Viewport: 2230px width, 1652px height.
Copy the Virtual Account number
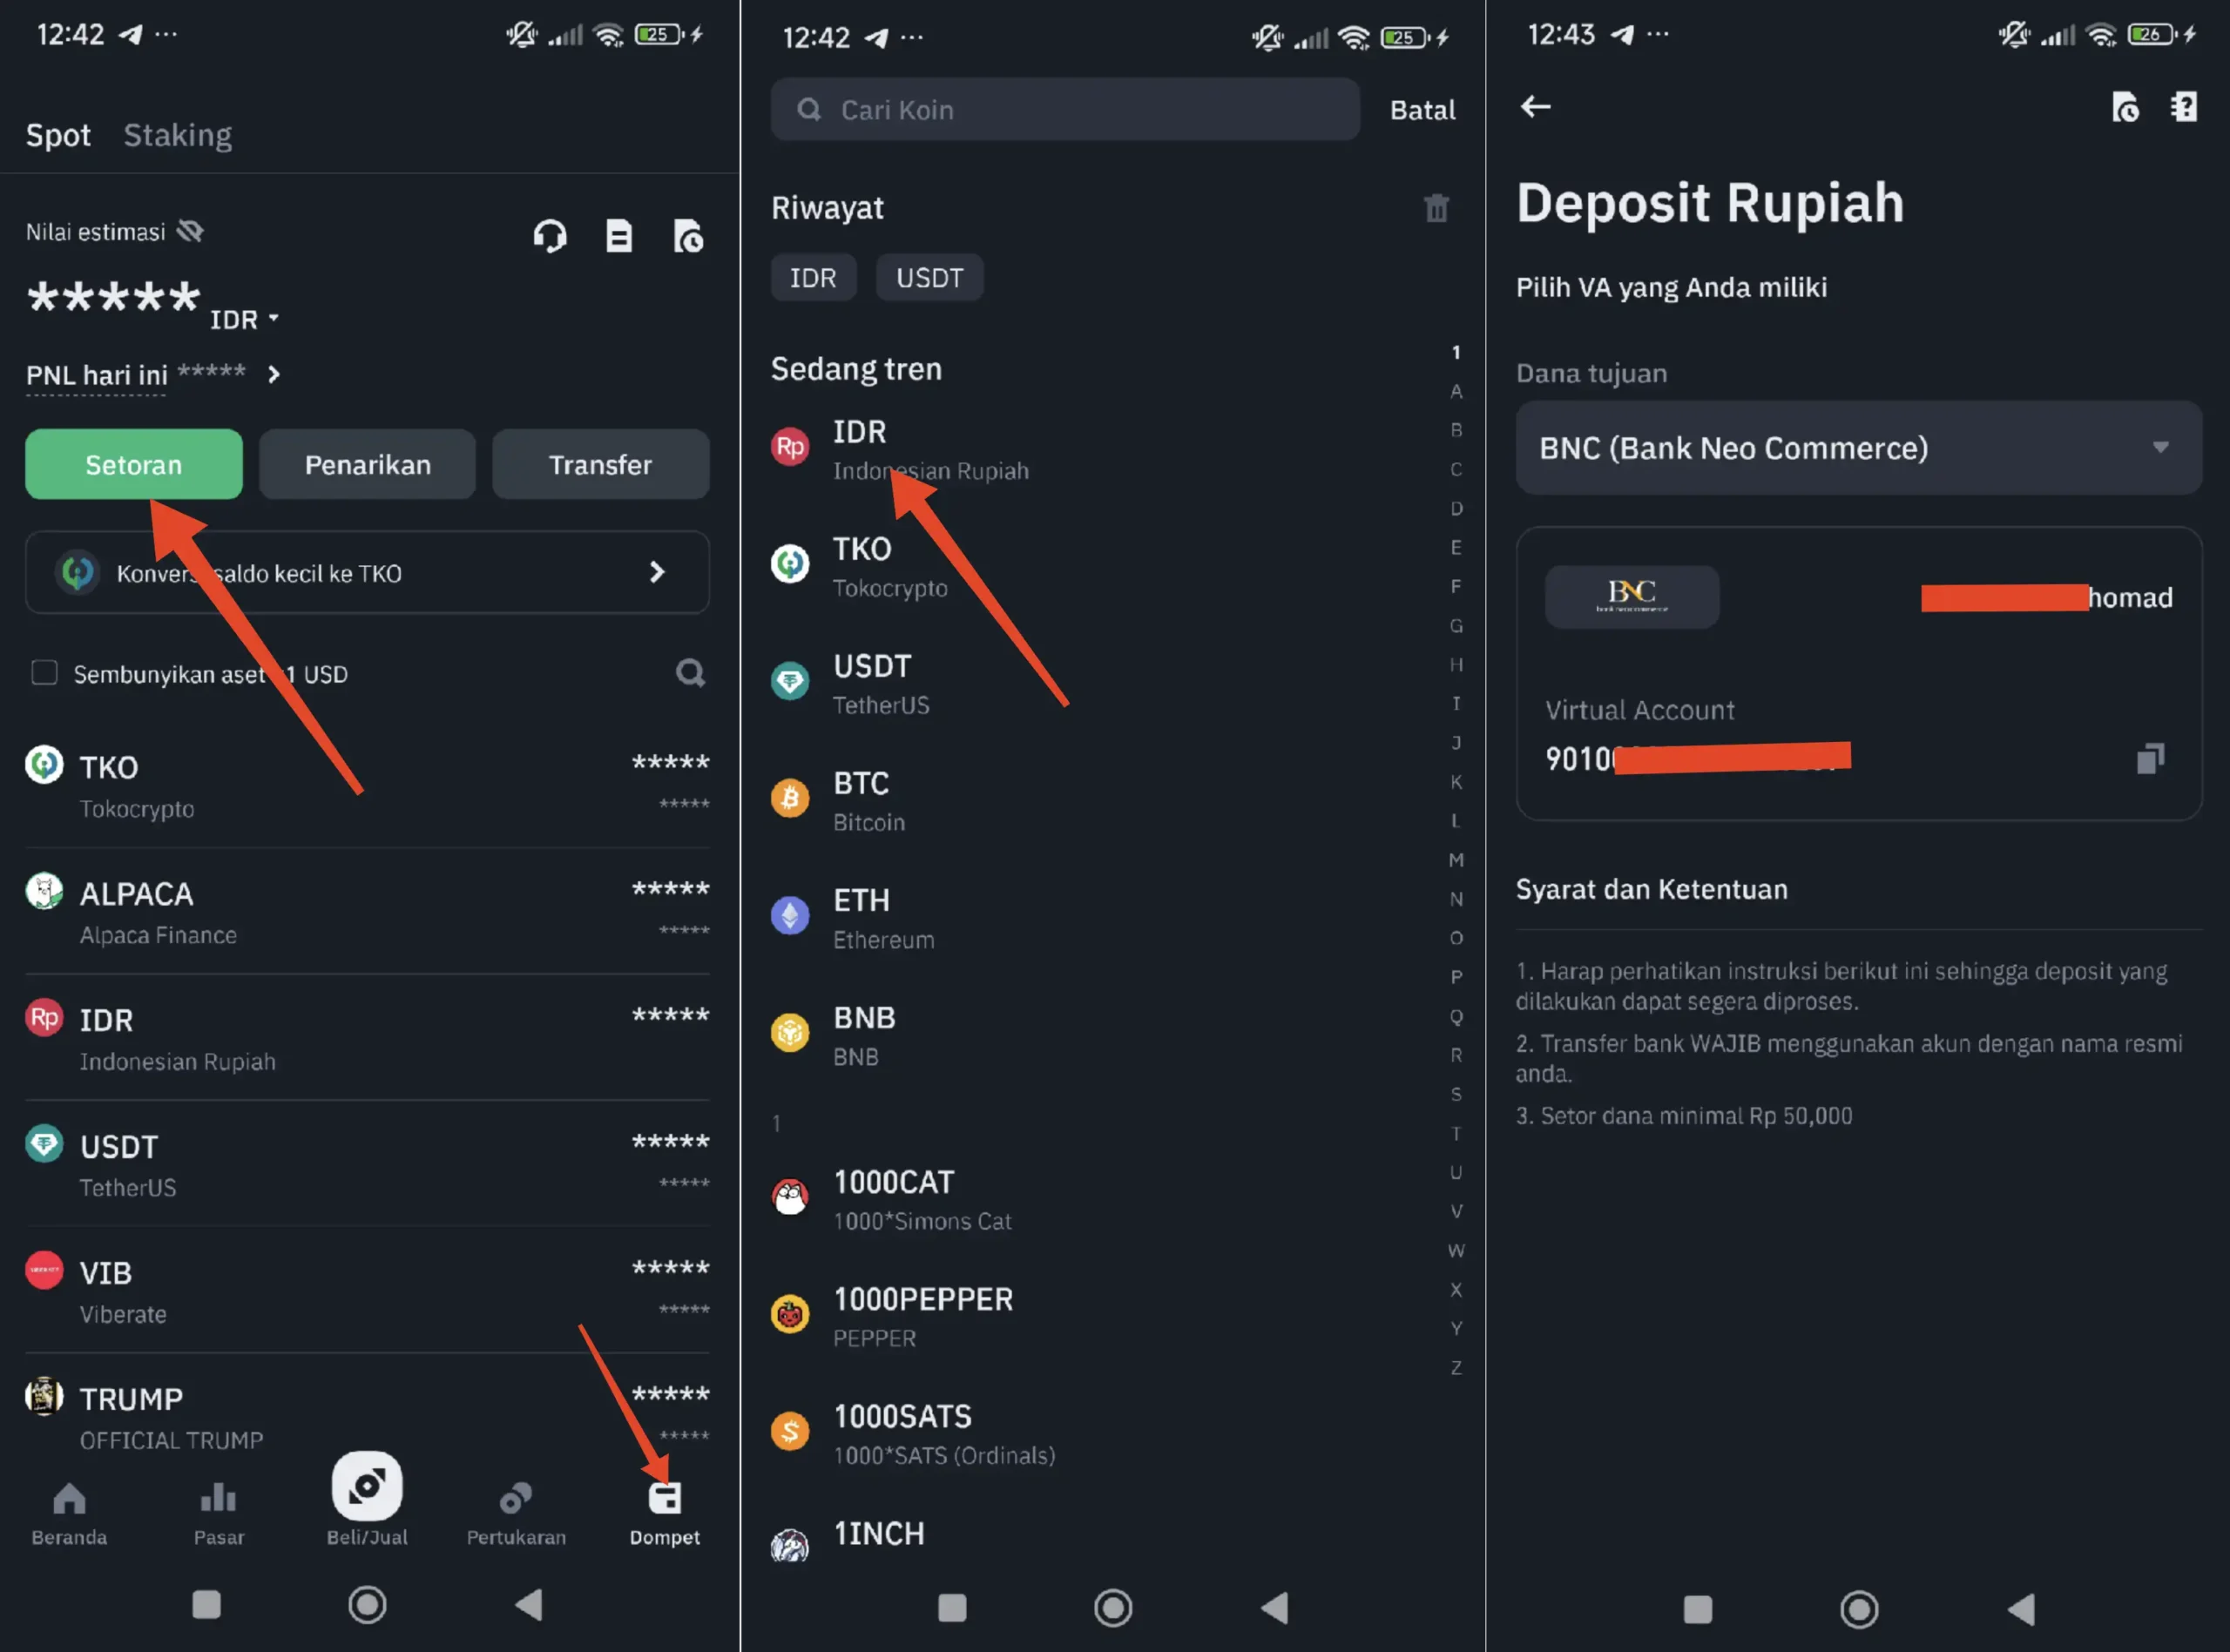click(x=2150, y=758)
